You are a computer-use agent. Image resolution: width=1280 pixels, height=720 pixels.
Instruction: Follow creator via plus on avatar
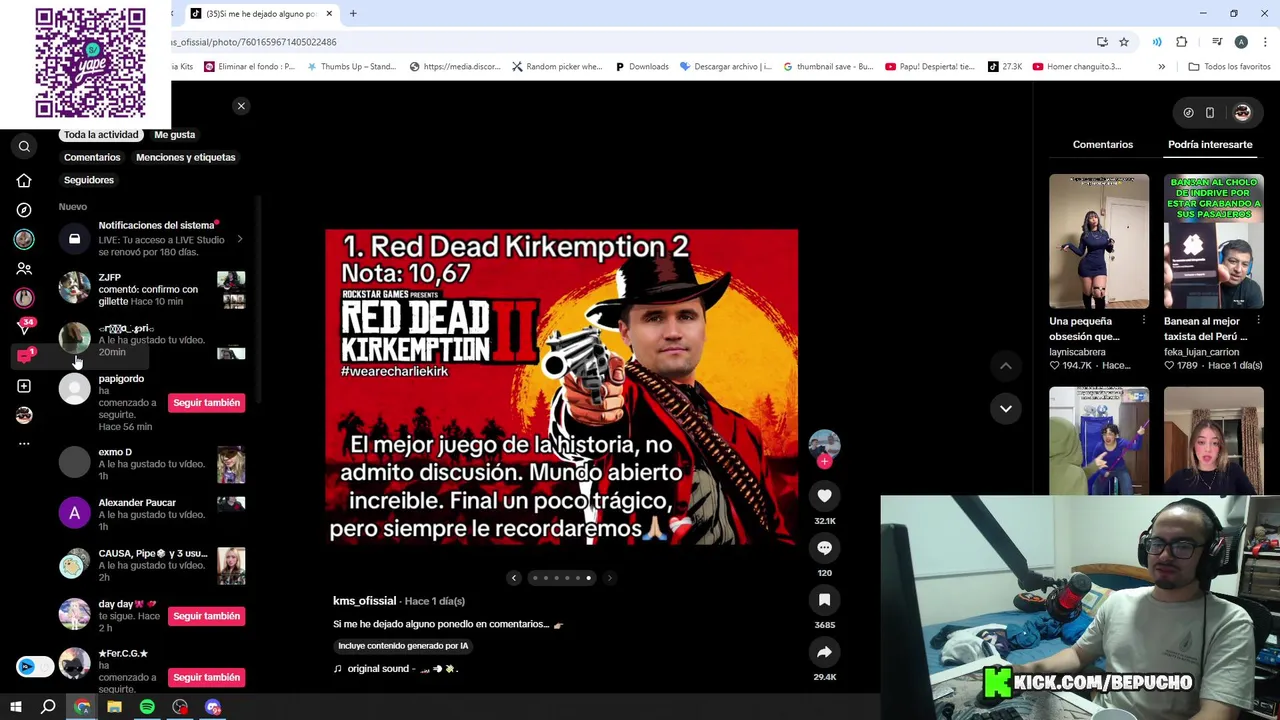click(x=825, y=462)
